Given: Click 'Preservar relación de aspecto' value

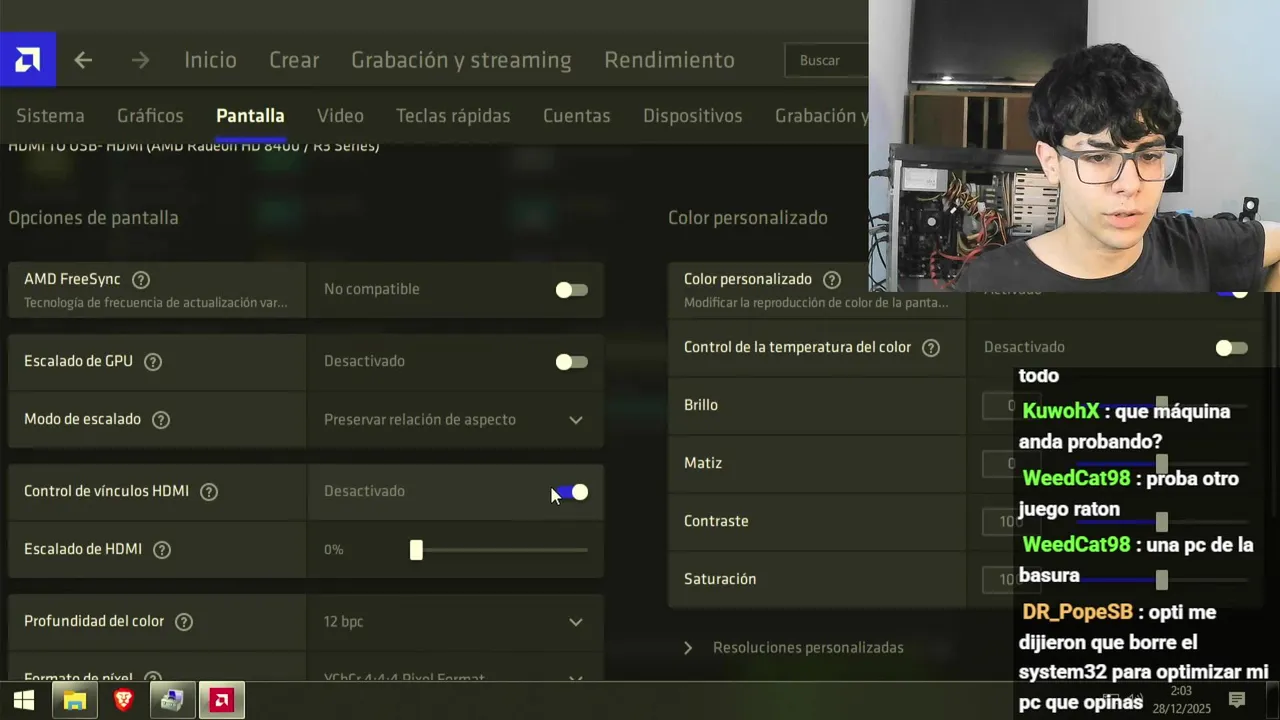Looking at the screenshot, I should [420, 420].
